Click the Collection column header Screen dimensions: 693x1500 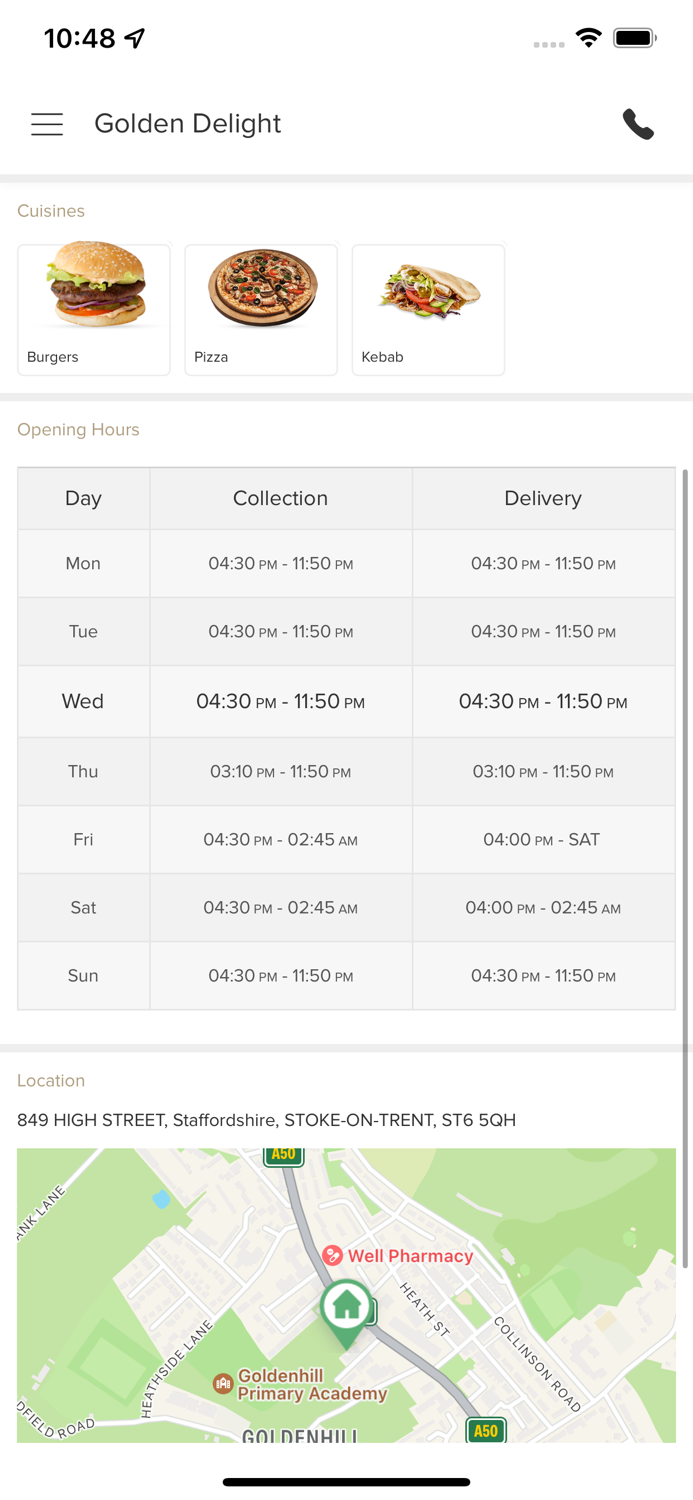coord(280,498)
